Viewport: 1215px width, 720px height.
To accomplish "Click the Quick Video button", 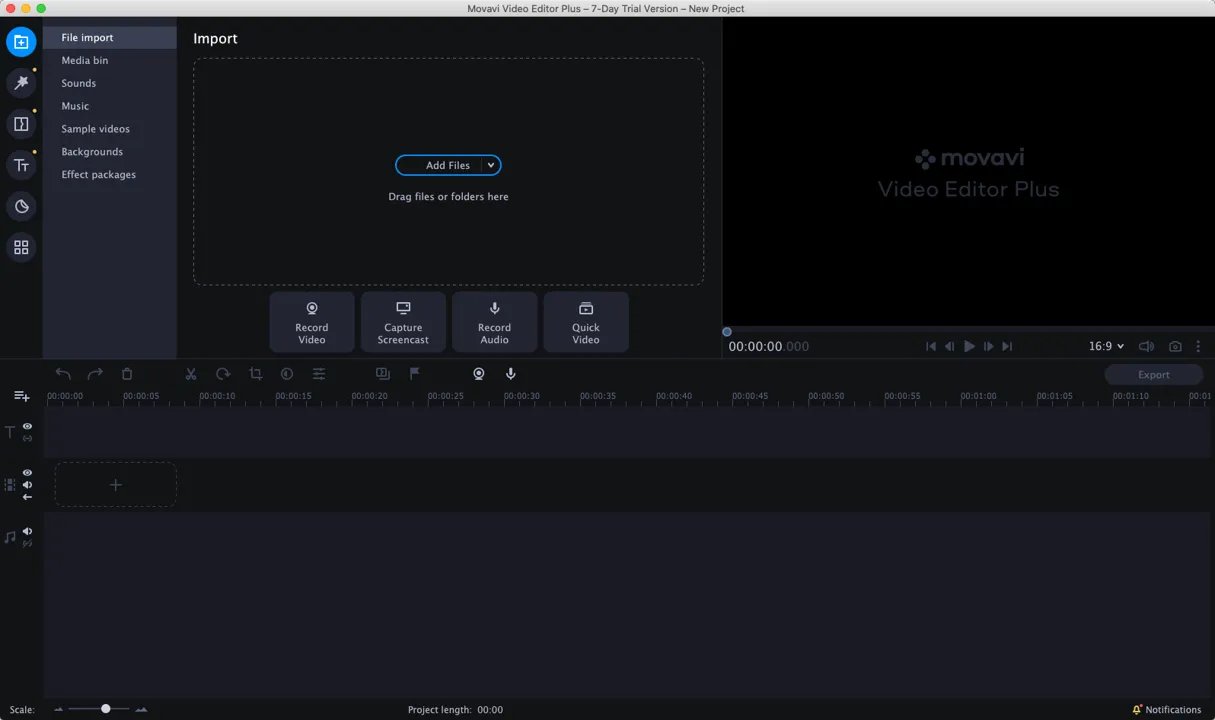I will click(586, 322).
